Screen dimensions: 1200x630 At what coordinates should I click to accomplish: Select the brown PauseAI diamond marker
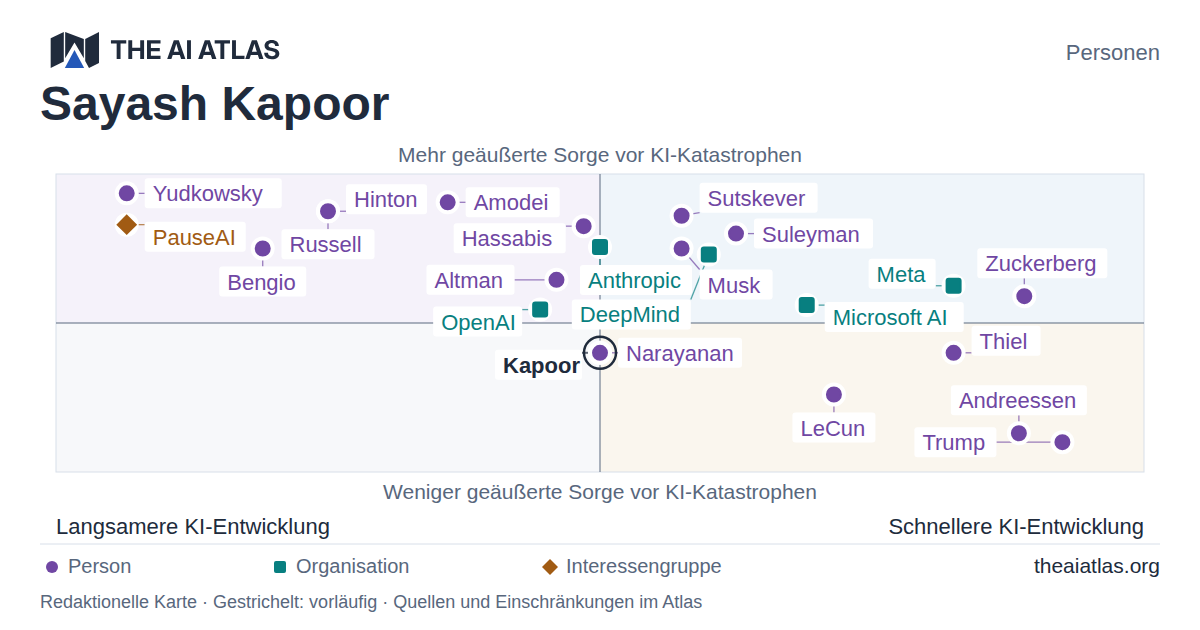pos(126,224)
